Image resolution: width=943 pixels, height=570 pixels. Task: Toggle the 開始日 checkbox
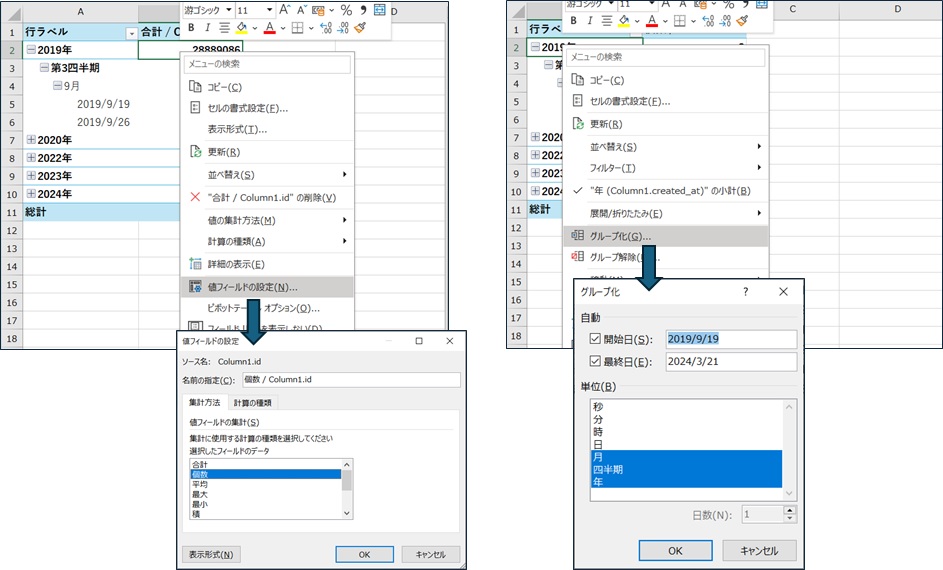(x=595, y=338)
